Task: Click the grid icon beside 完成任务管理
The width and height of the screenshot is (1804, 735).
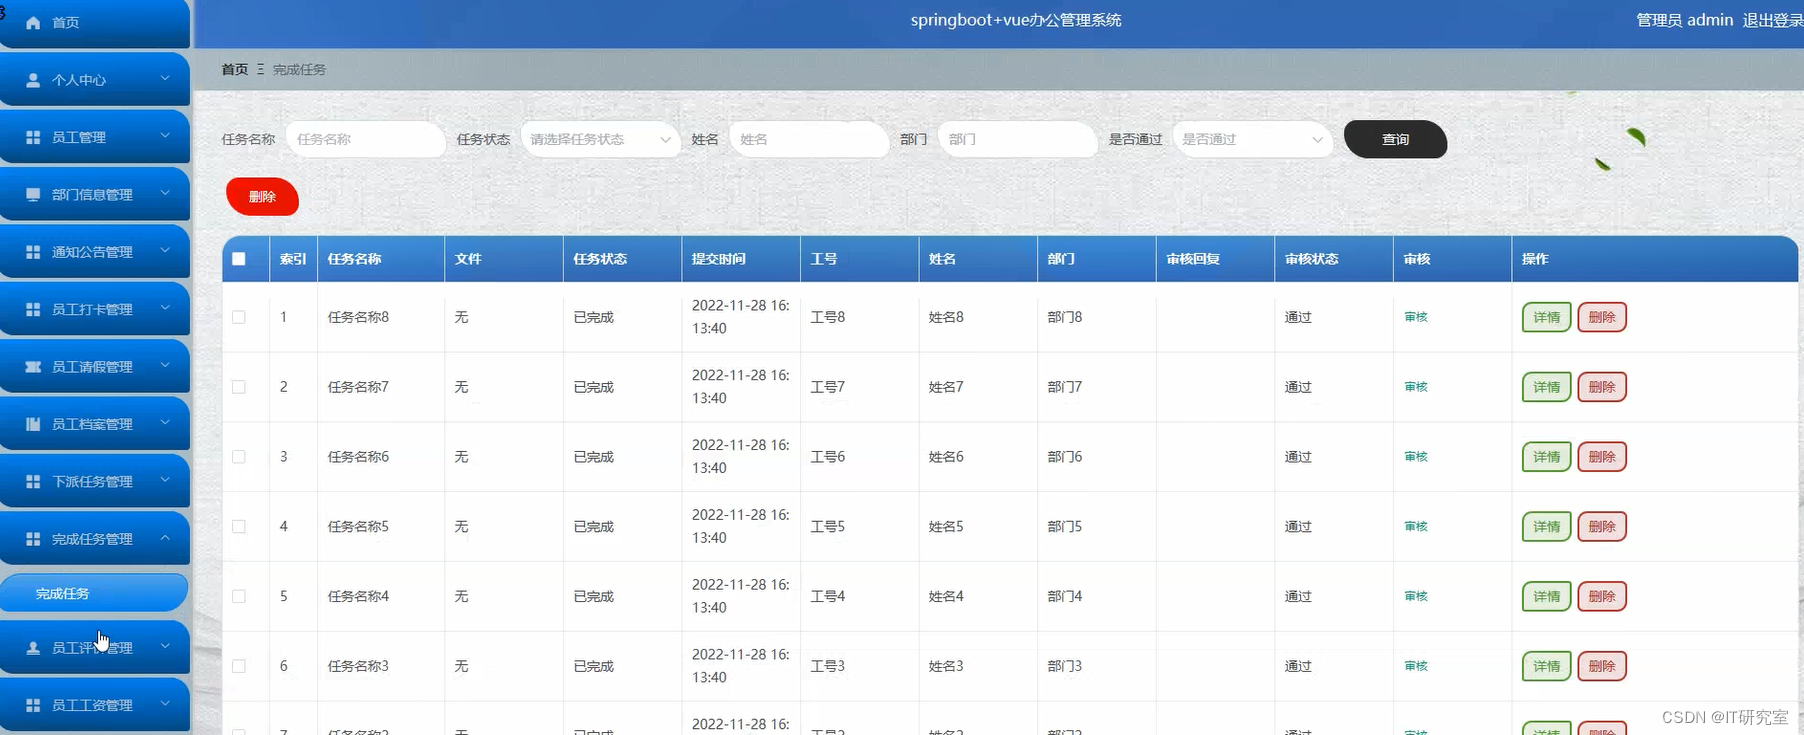Action: pyautogui.click(x=33, y=539)
